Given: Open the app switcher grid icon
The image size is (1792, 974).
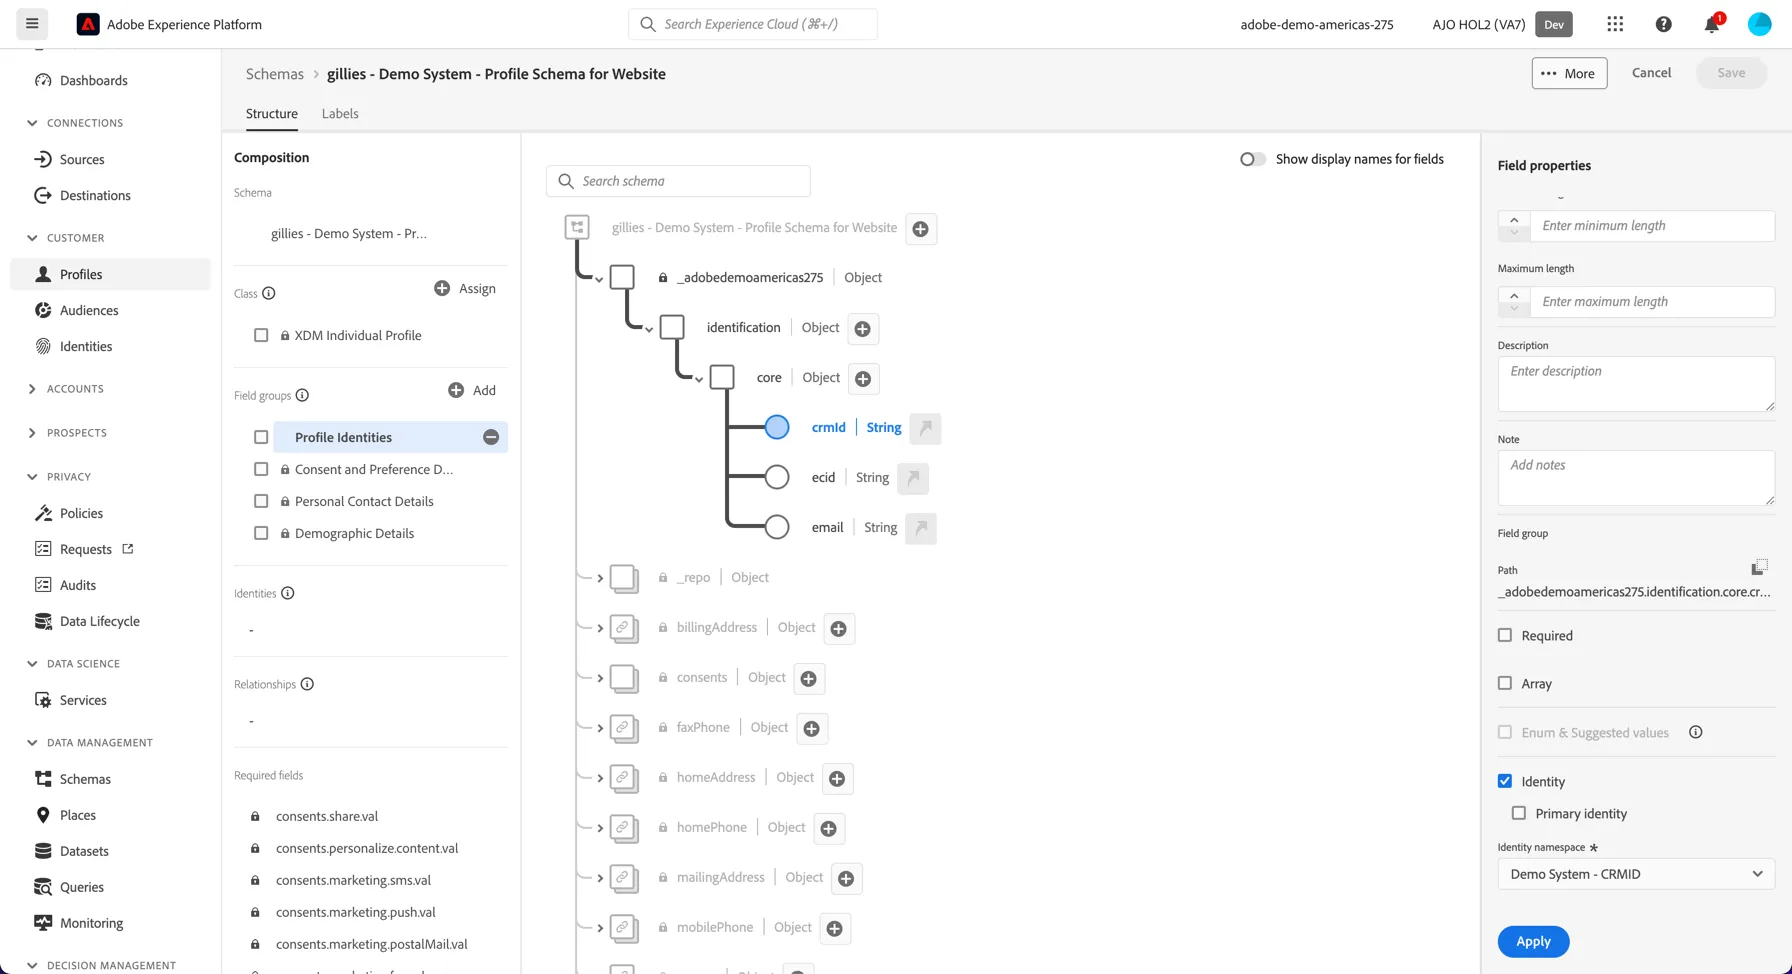Looking at the screenshot, I should coord(1615,24).
